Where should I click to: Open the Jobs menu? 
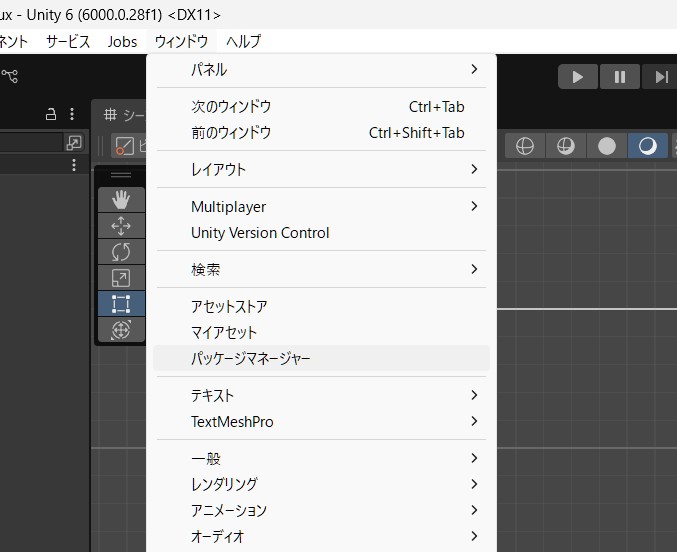click(122, 41)
